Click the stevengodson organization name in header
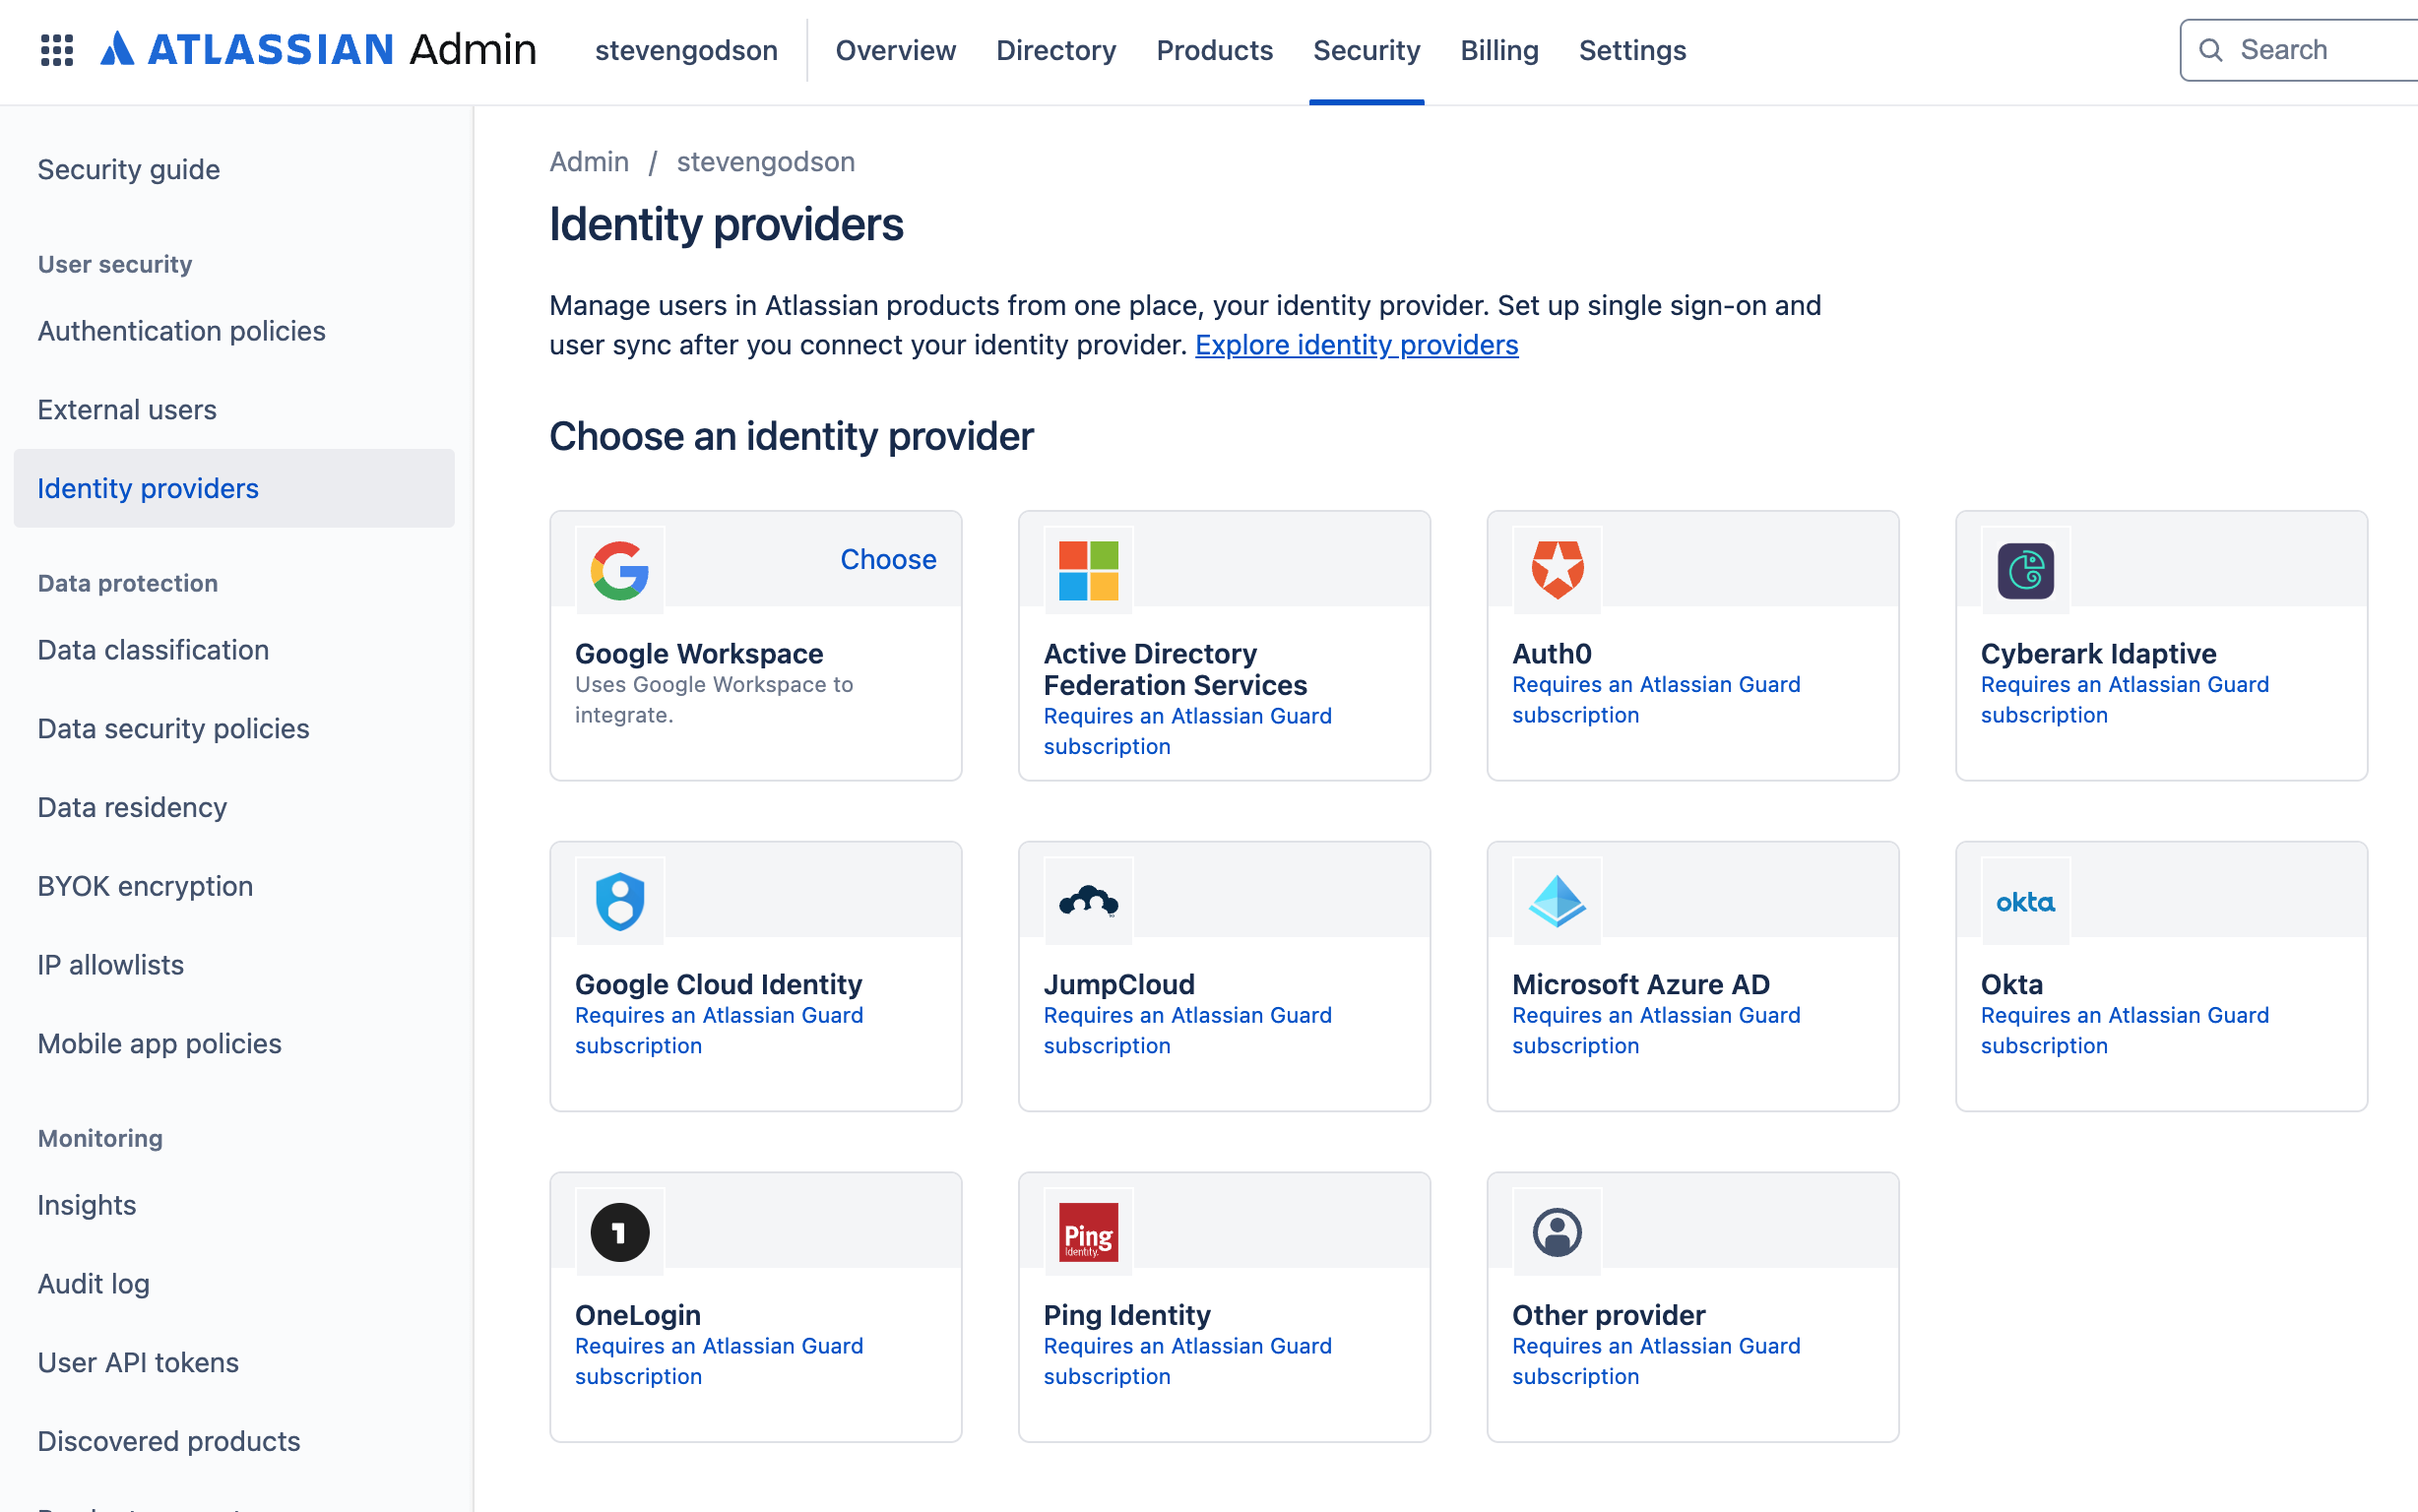Viewport: 2418px width, 1512px height. [686, 50]
